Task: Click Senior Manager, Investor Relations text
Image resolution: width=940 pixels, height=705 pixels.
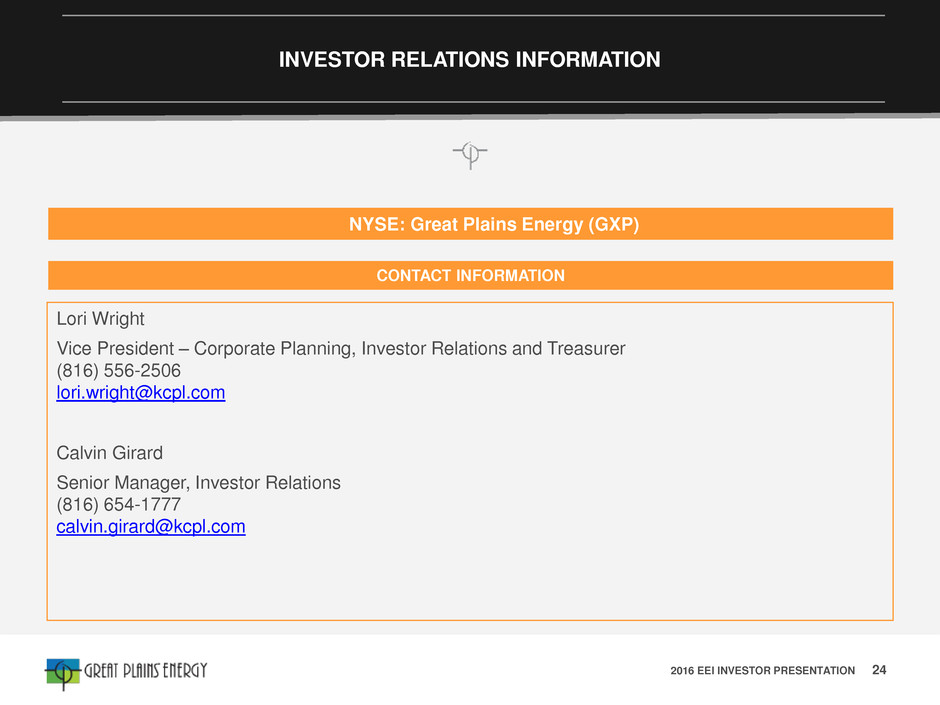Action: coord(198,483)
